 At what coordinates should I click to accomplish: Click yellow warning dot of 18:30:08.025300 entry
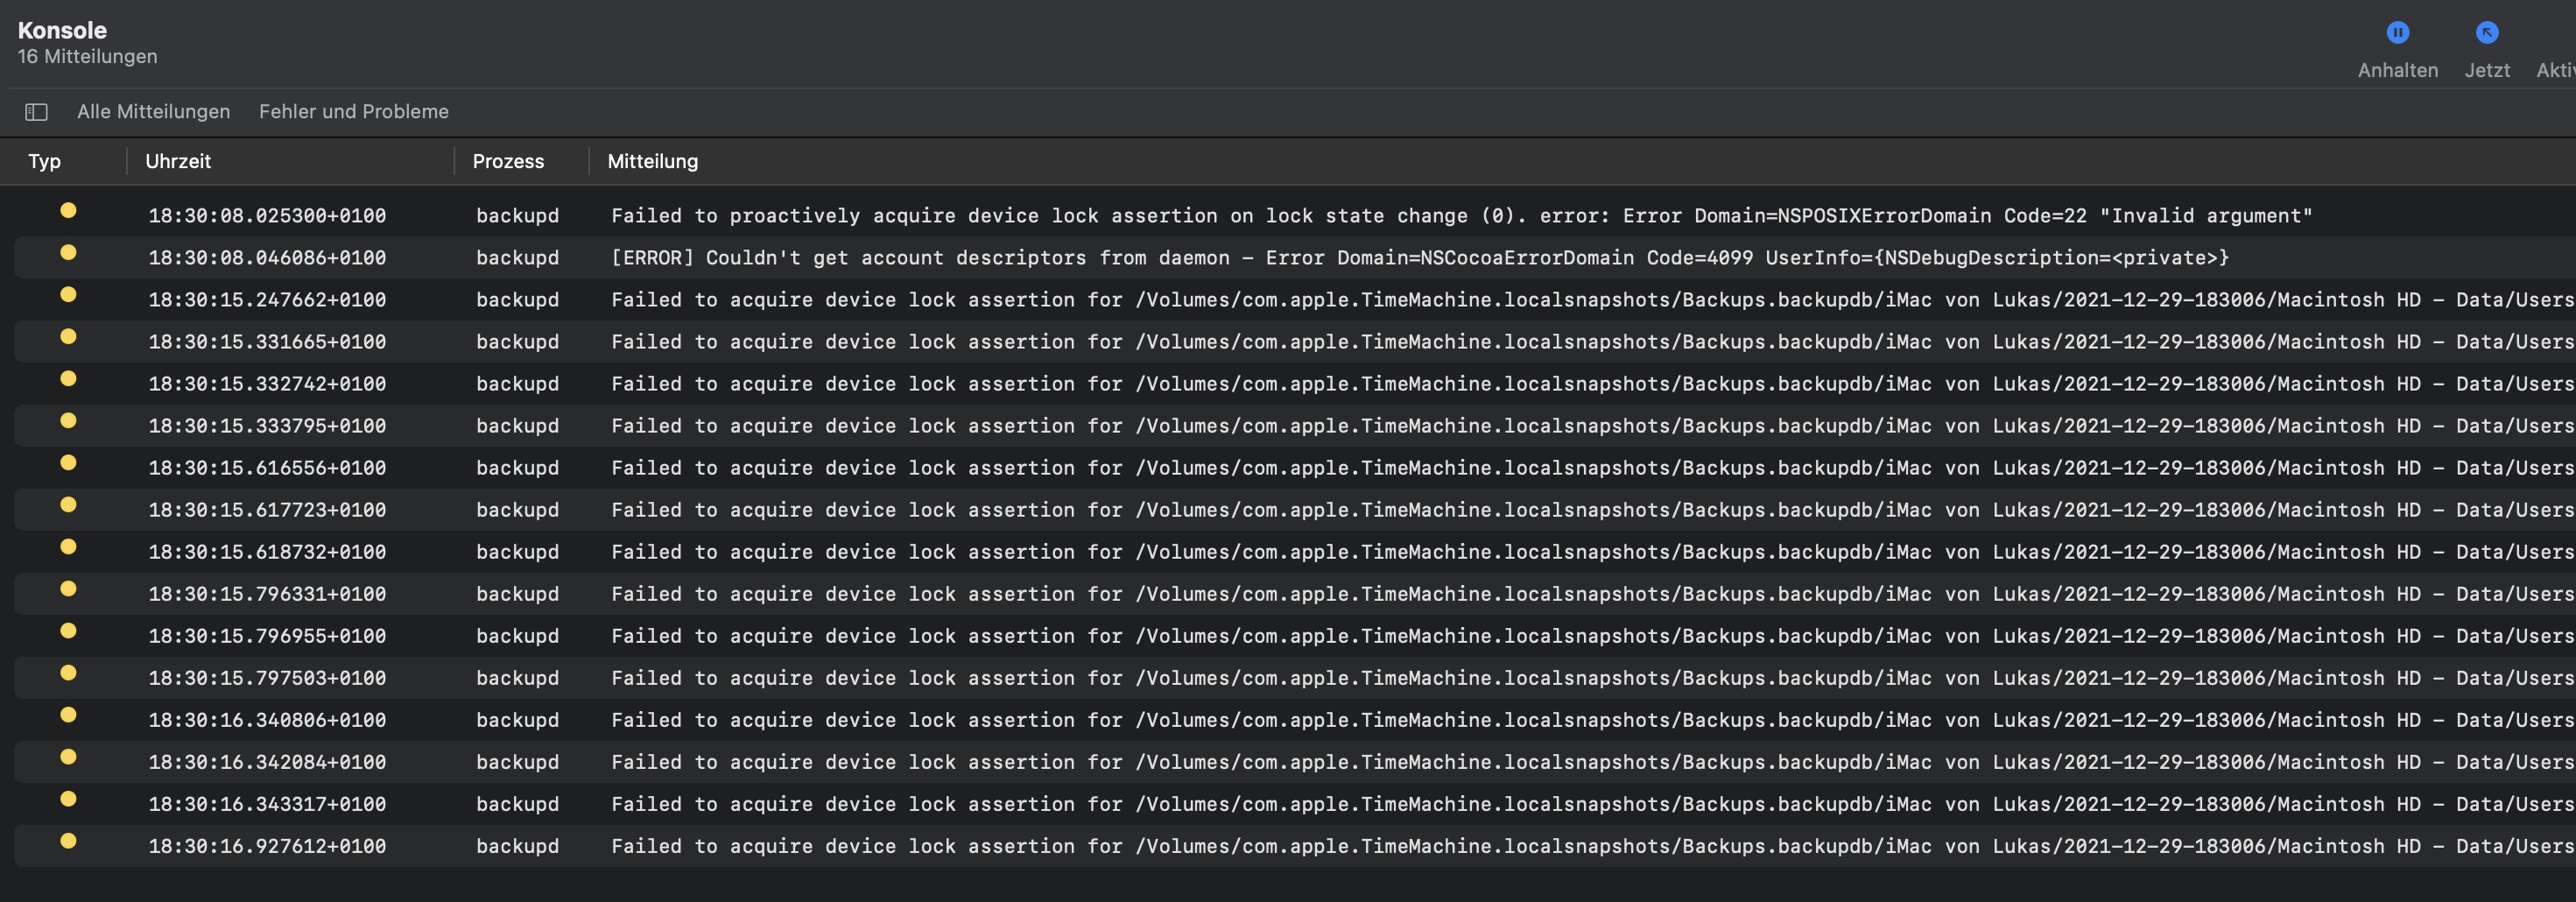coord(68,211)
